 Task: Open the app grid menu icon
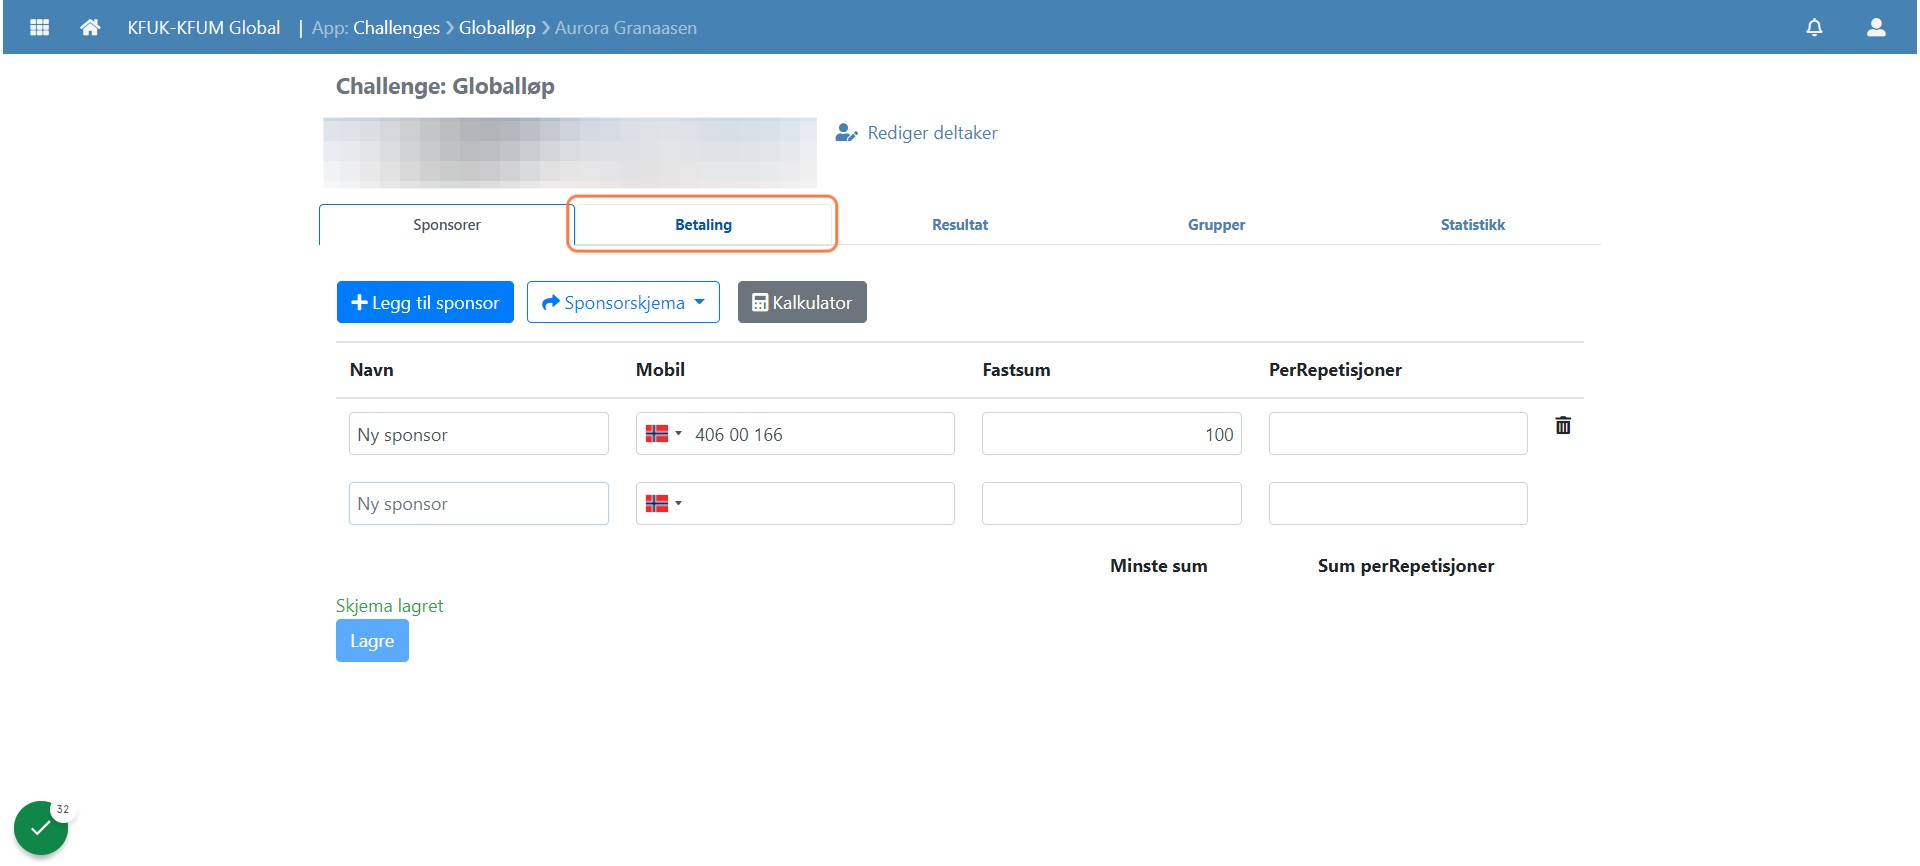tap(40, 27)
